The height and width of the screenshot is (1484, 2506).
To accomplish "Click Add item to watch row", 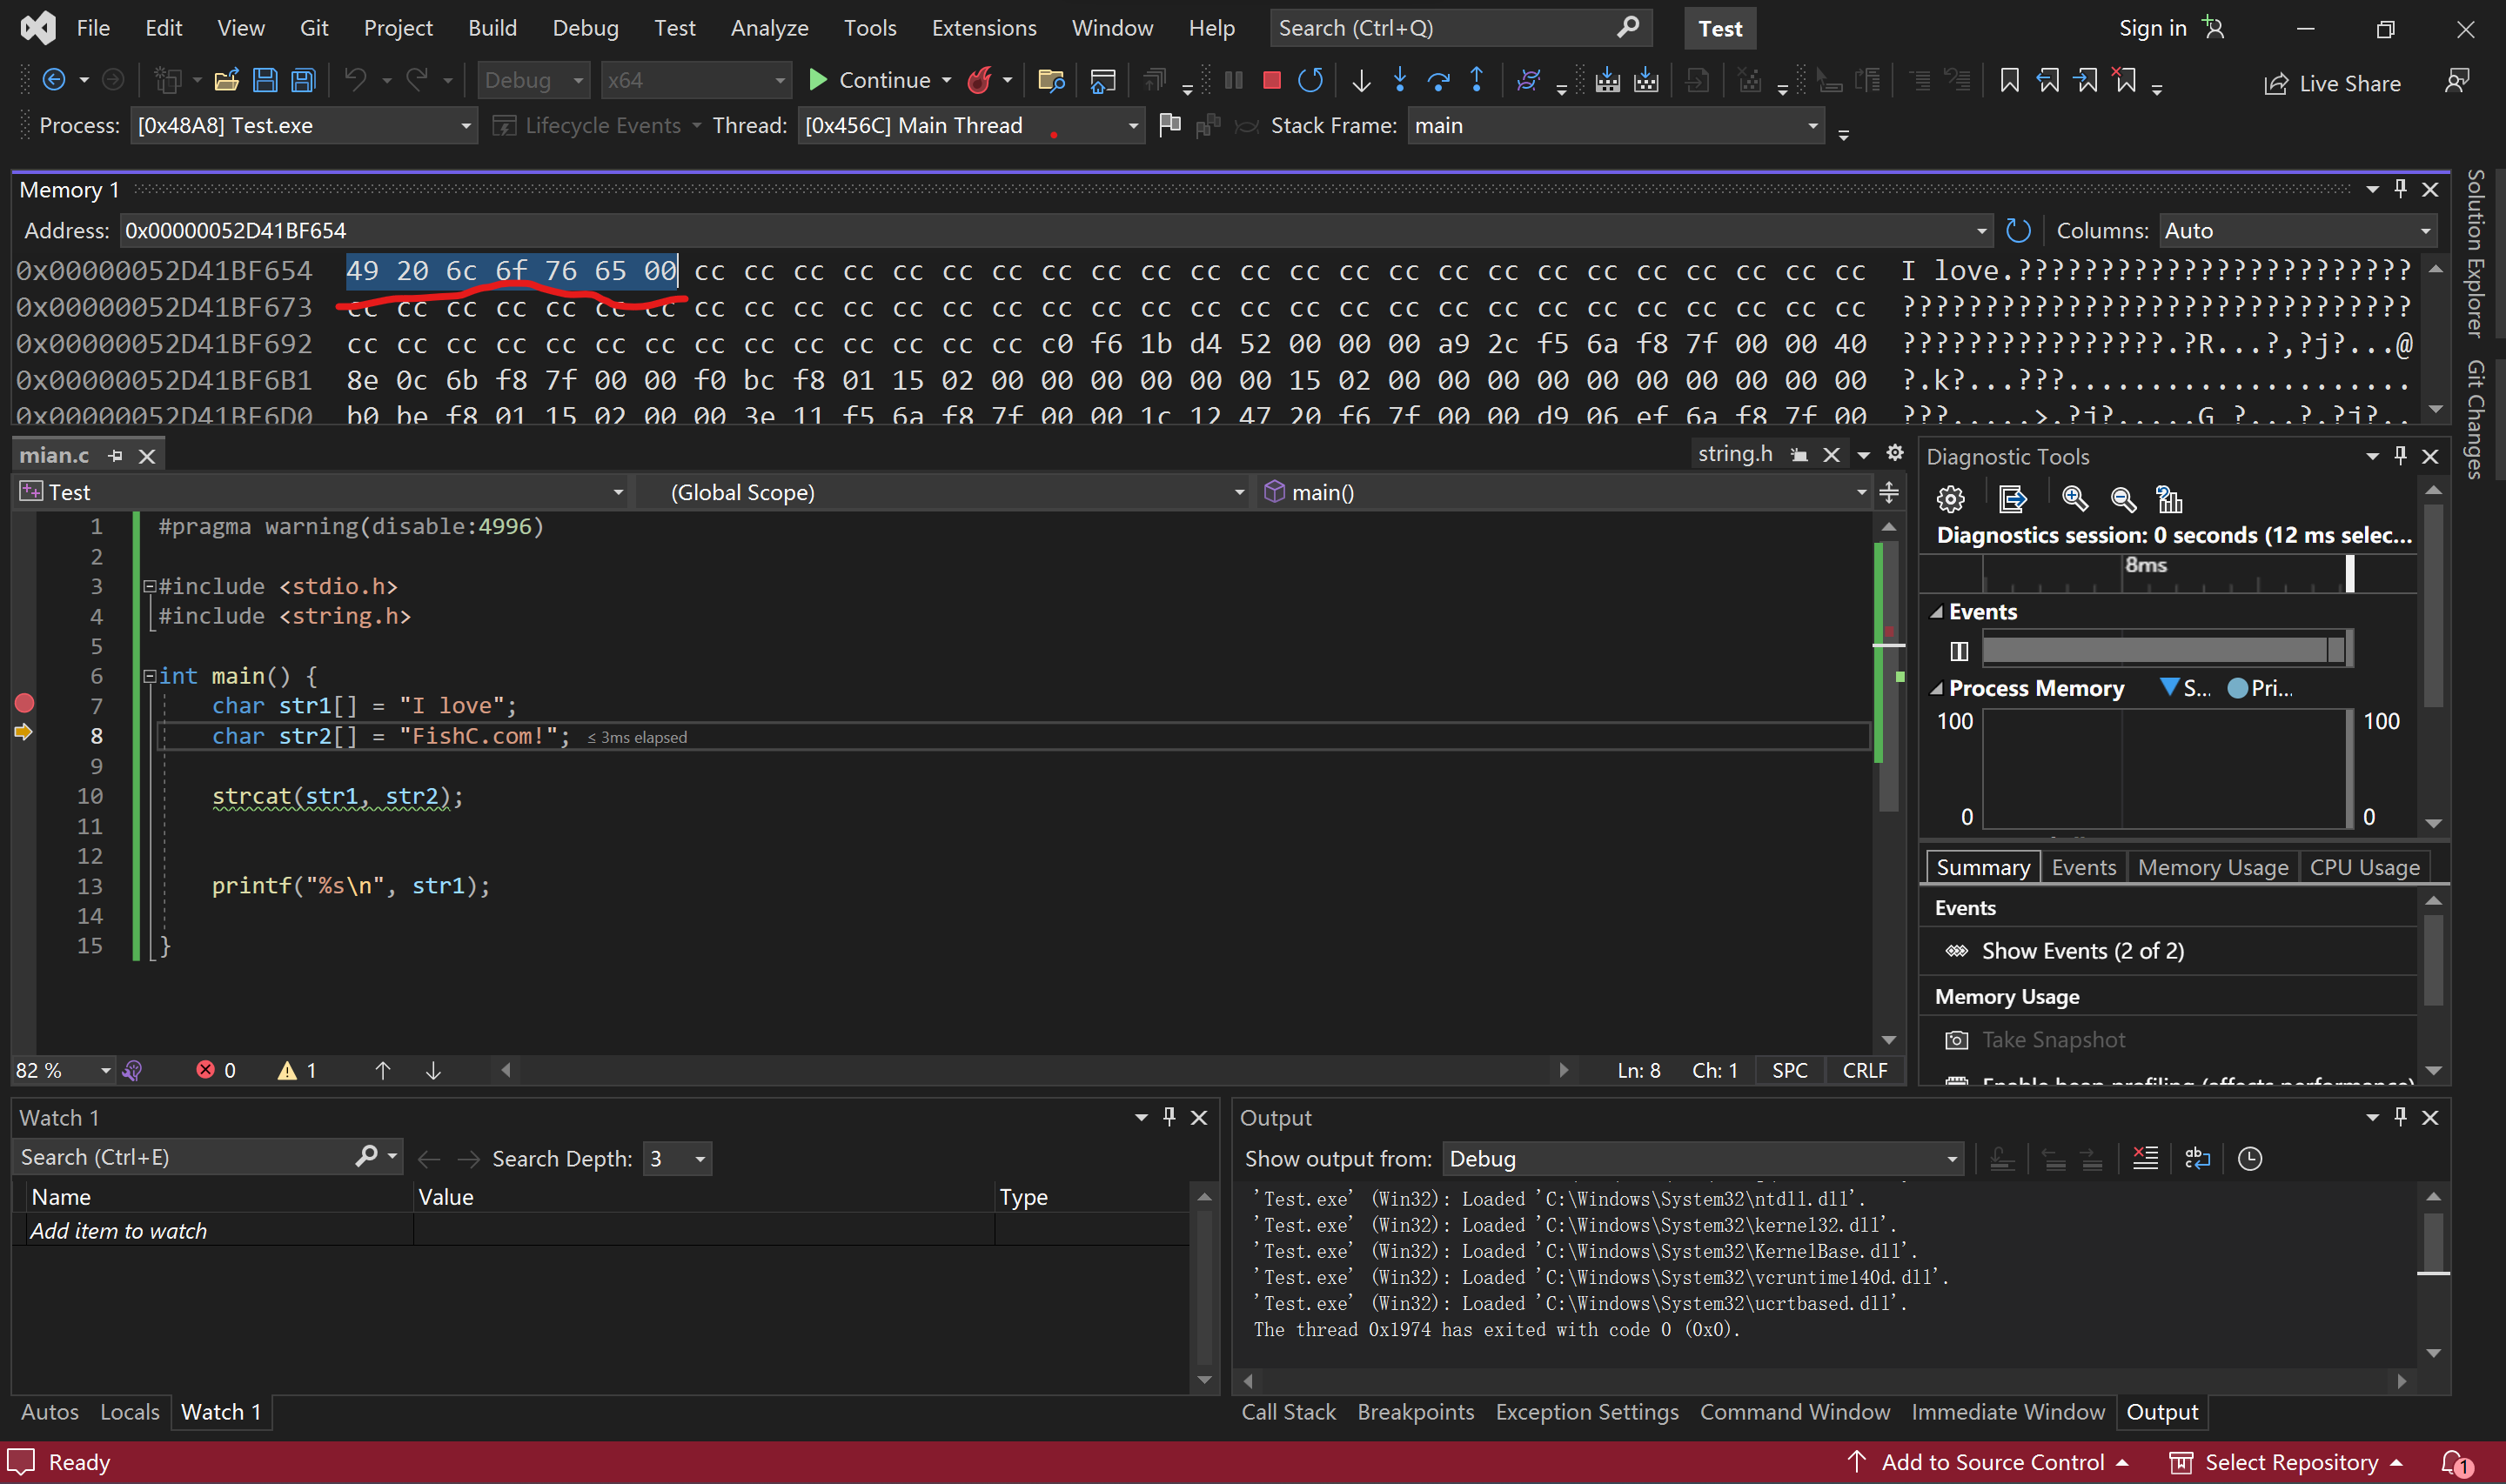I will (x=602, y=1231).
